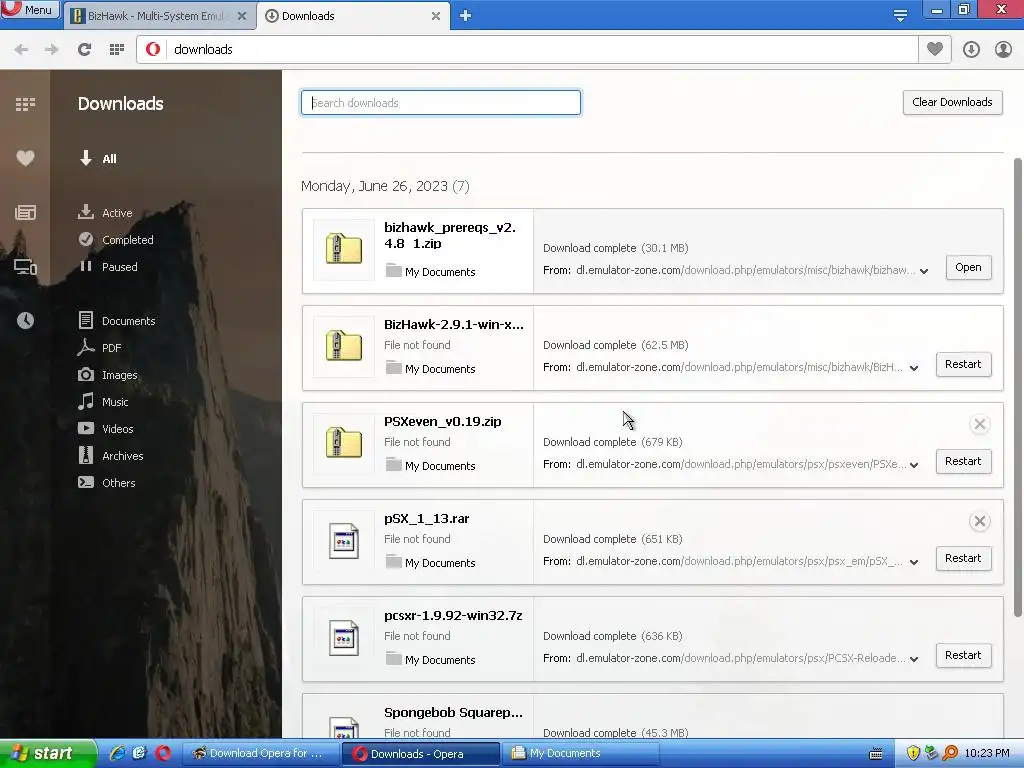1024x768 pixels.
Task: Click the Spongebob Squarep... file name
Action: pos(453,712)
